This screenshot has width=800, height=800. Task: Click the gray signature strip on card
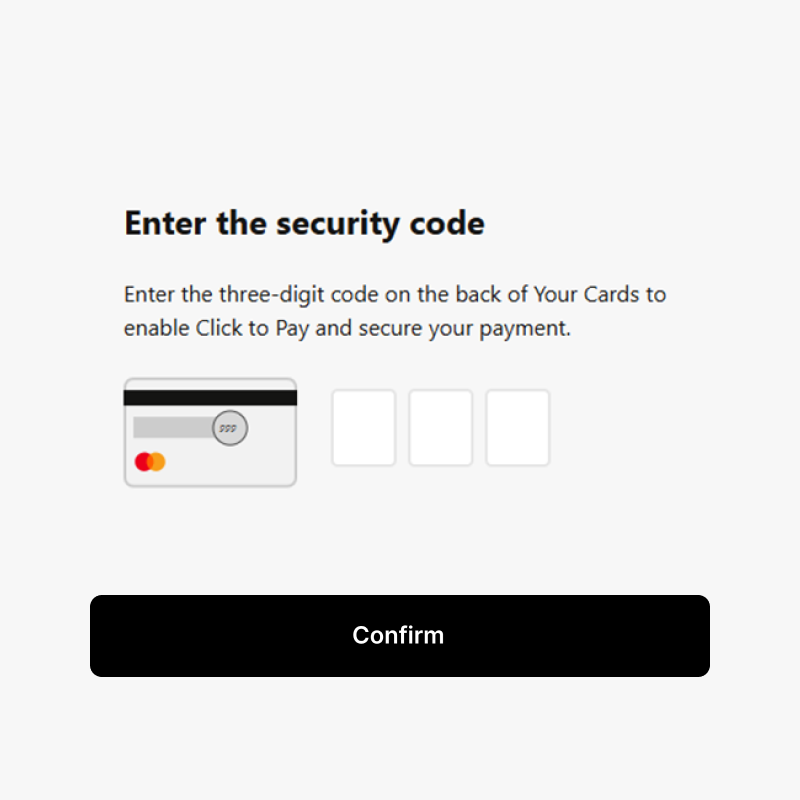click(x=172, y=428)
